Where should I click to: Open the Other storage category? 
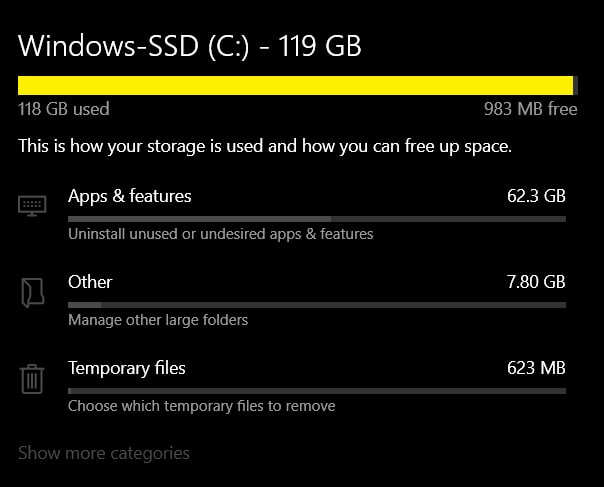90,282
